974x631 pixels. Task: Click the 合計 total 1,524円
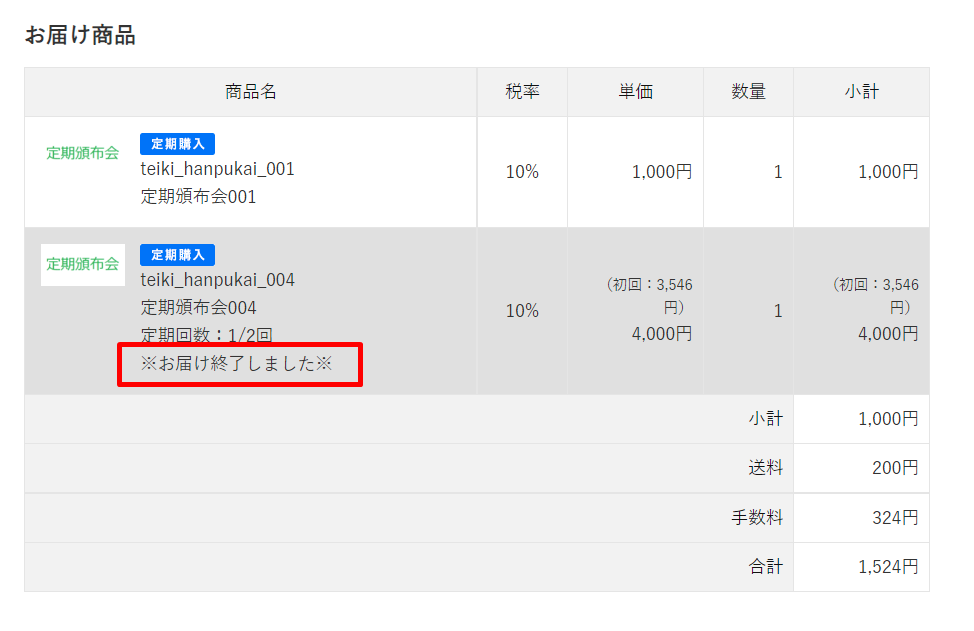pos(887,567)
